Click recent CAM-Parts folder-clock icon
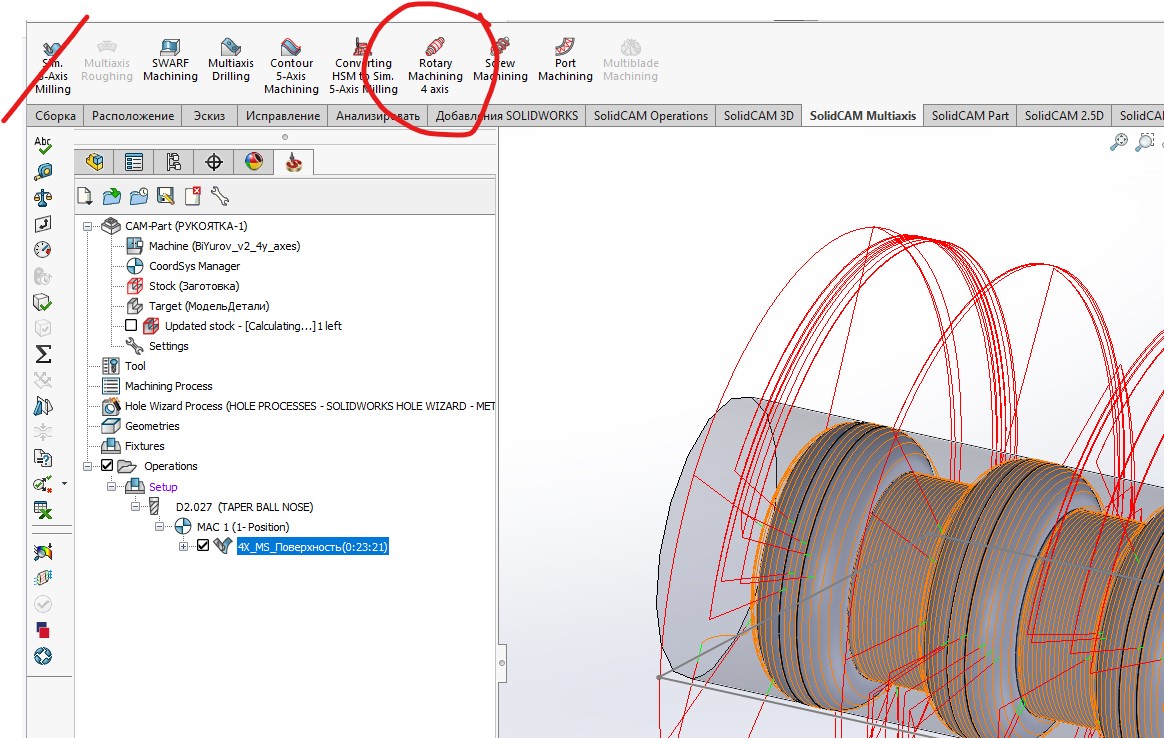1164x738 pixels. coord(139,196)
